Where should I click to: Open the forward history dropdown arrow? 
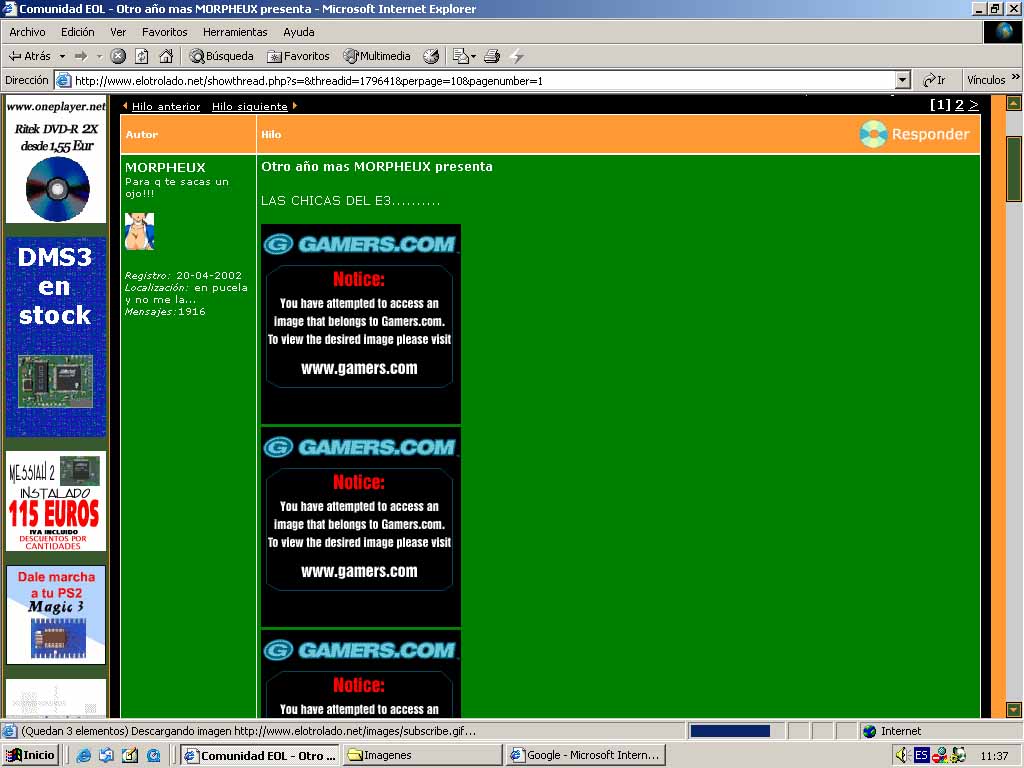pos(99,57)
